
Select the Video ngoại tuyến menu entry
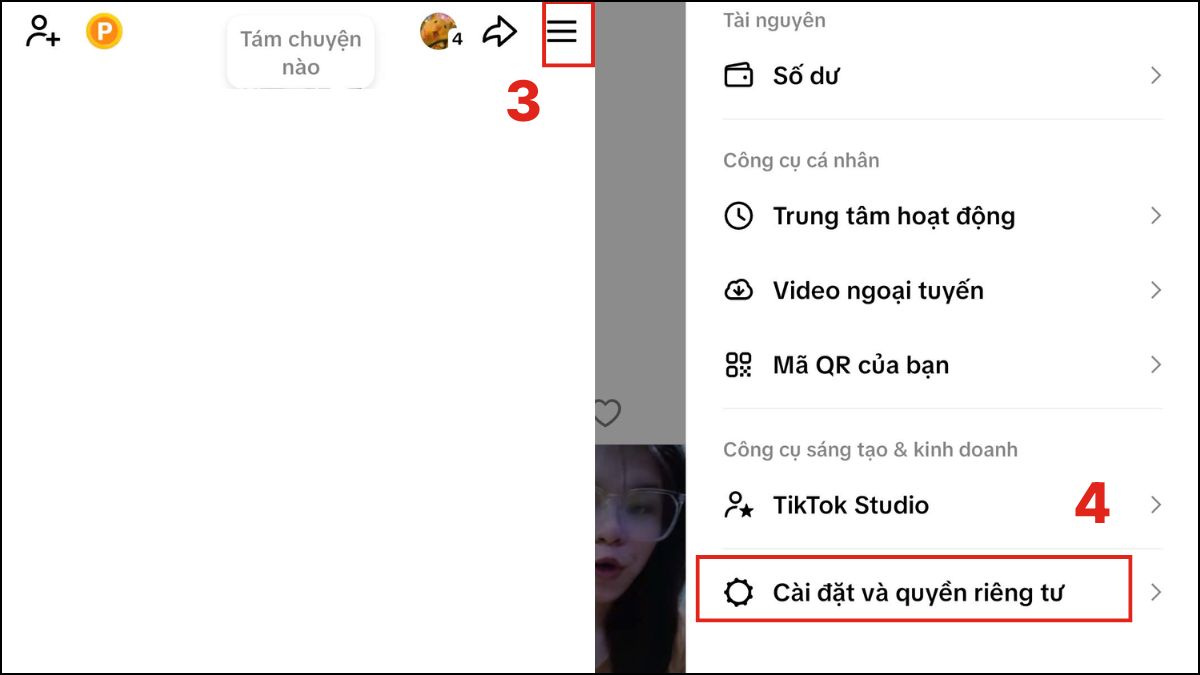[877, 290]
